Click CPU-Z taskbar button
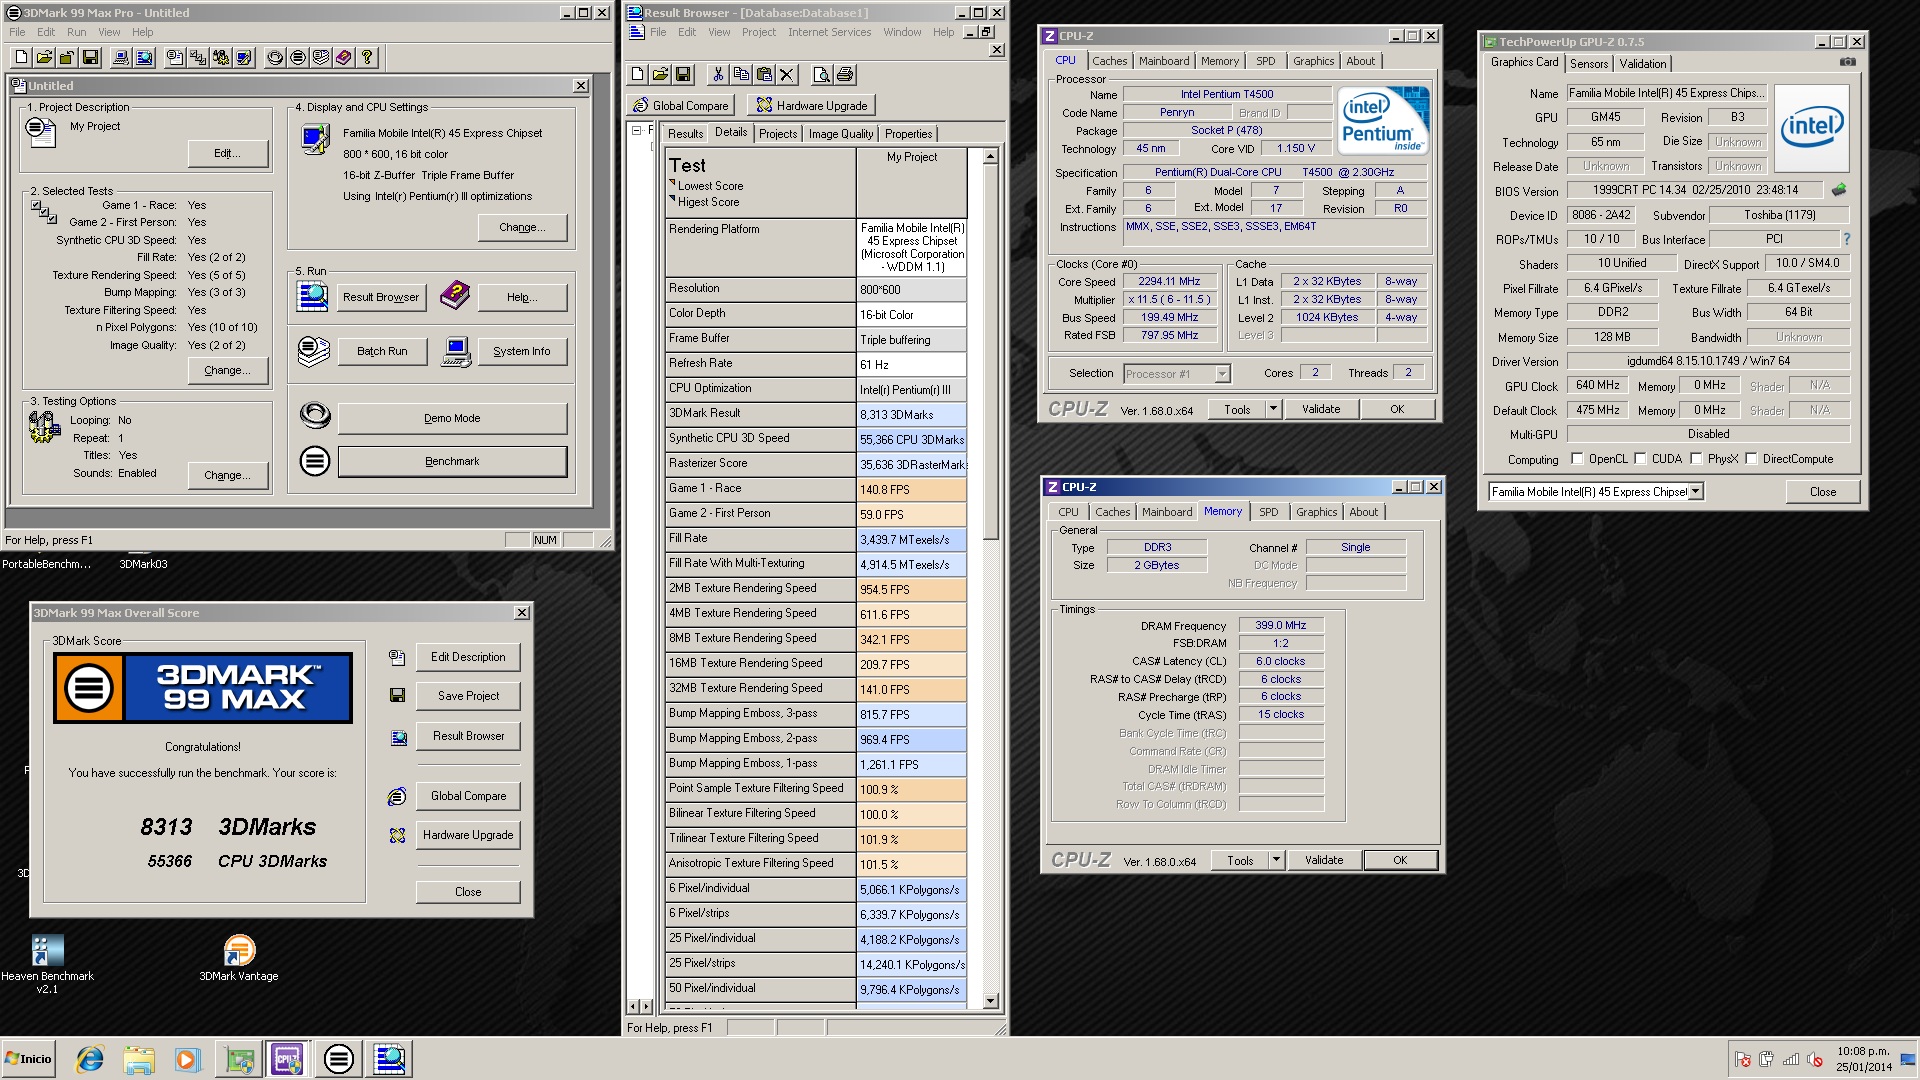The width and height of the screenshot is (1920, 1080). 287,1059
